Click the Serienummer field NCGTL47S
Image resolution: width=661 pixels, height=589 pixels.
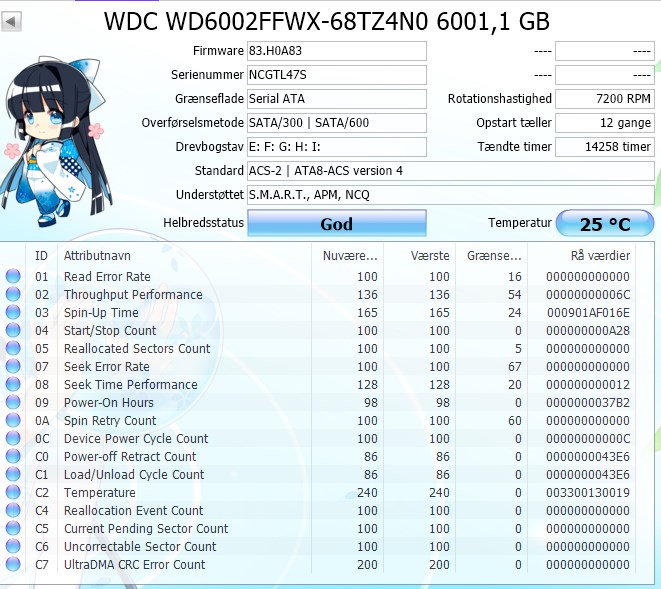pyautogui.click(x=337, y=75)
